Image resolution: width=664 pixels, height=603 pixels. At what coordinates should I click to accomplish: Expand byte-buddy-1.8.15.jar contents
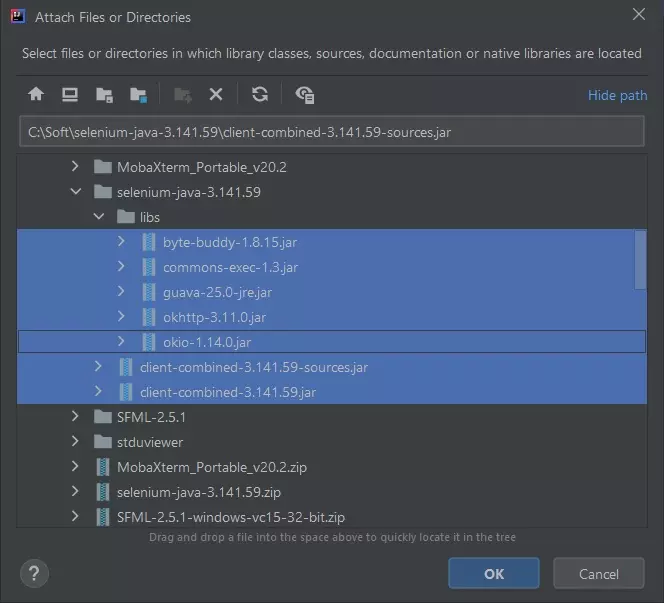pos(121,241)
